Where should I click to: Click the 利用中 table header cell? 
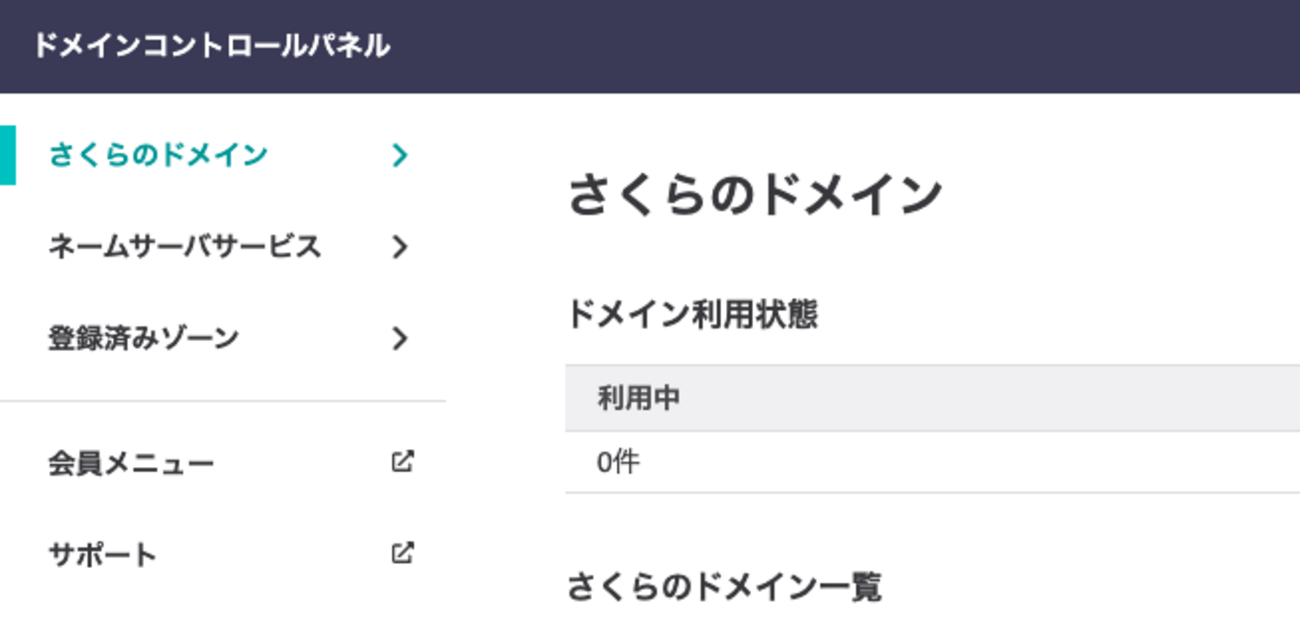pyautogui.click(x=932, y=398)
